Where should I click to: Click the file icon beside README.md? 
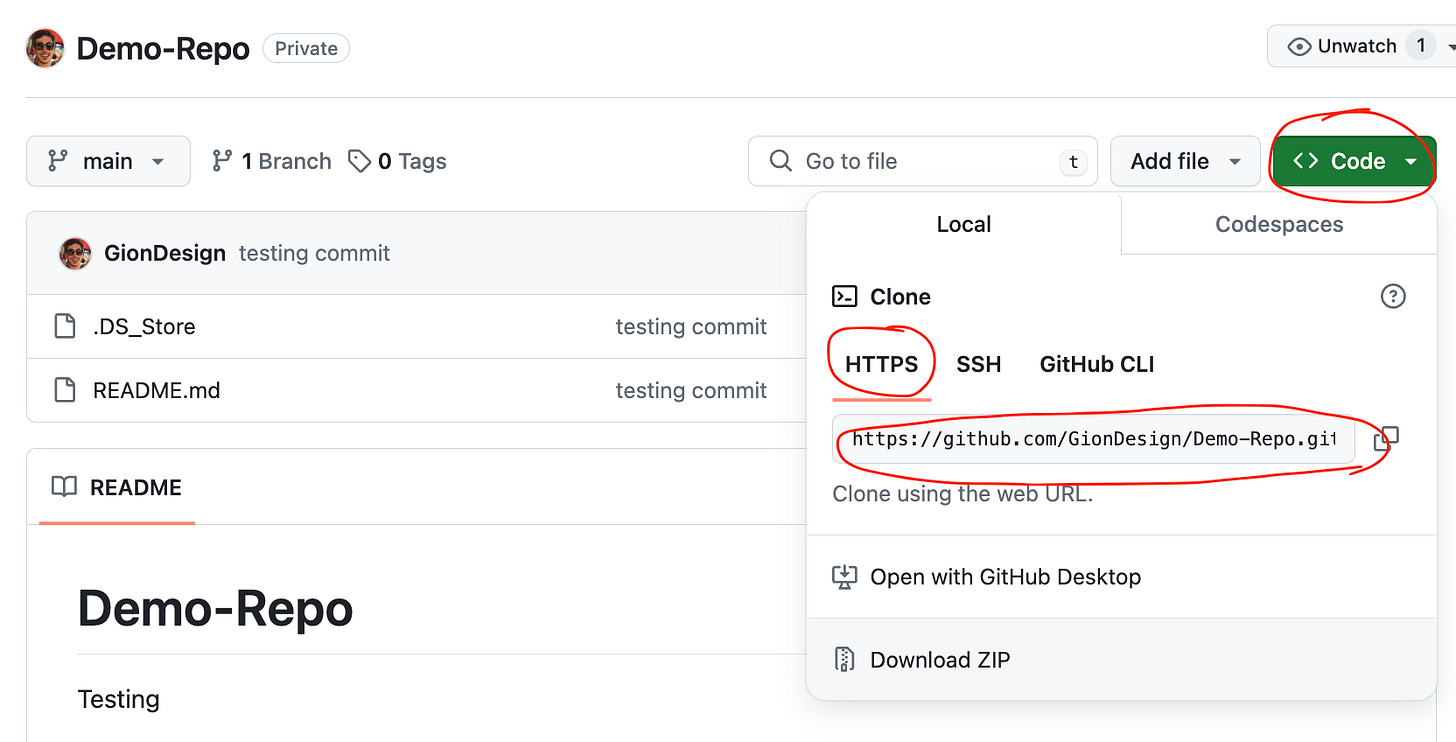pyautogui.click(x=65, y=390)
